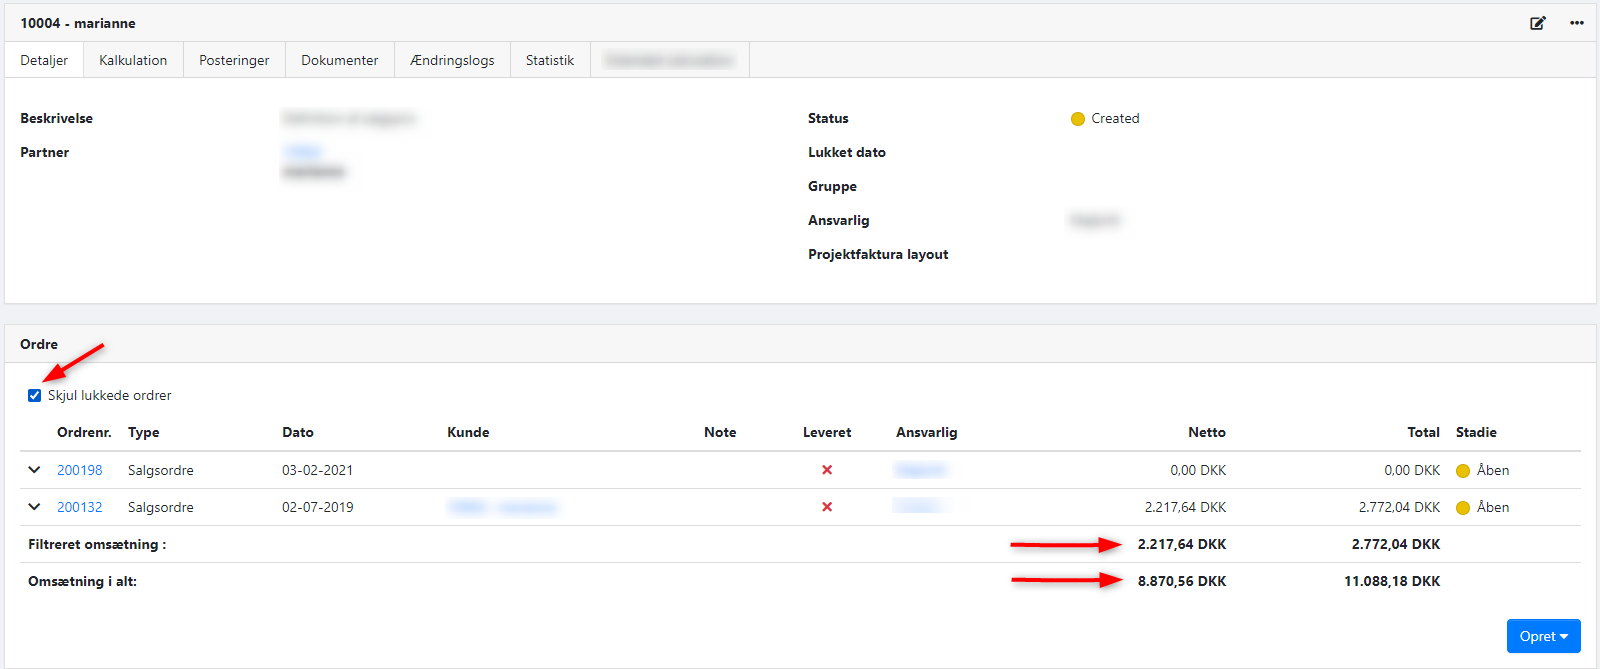Viewport: 1600px width, 669px height.
Task: Click red X delivered icon for order 200198
Action: click(827, 470)
